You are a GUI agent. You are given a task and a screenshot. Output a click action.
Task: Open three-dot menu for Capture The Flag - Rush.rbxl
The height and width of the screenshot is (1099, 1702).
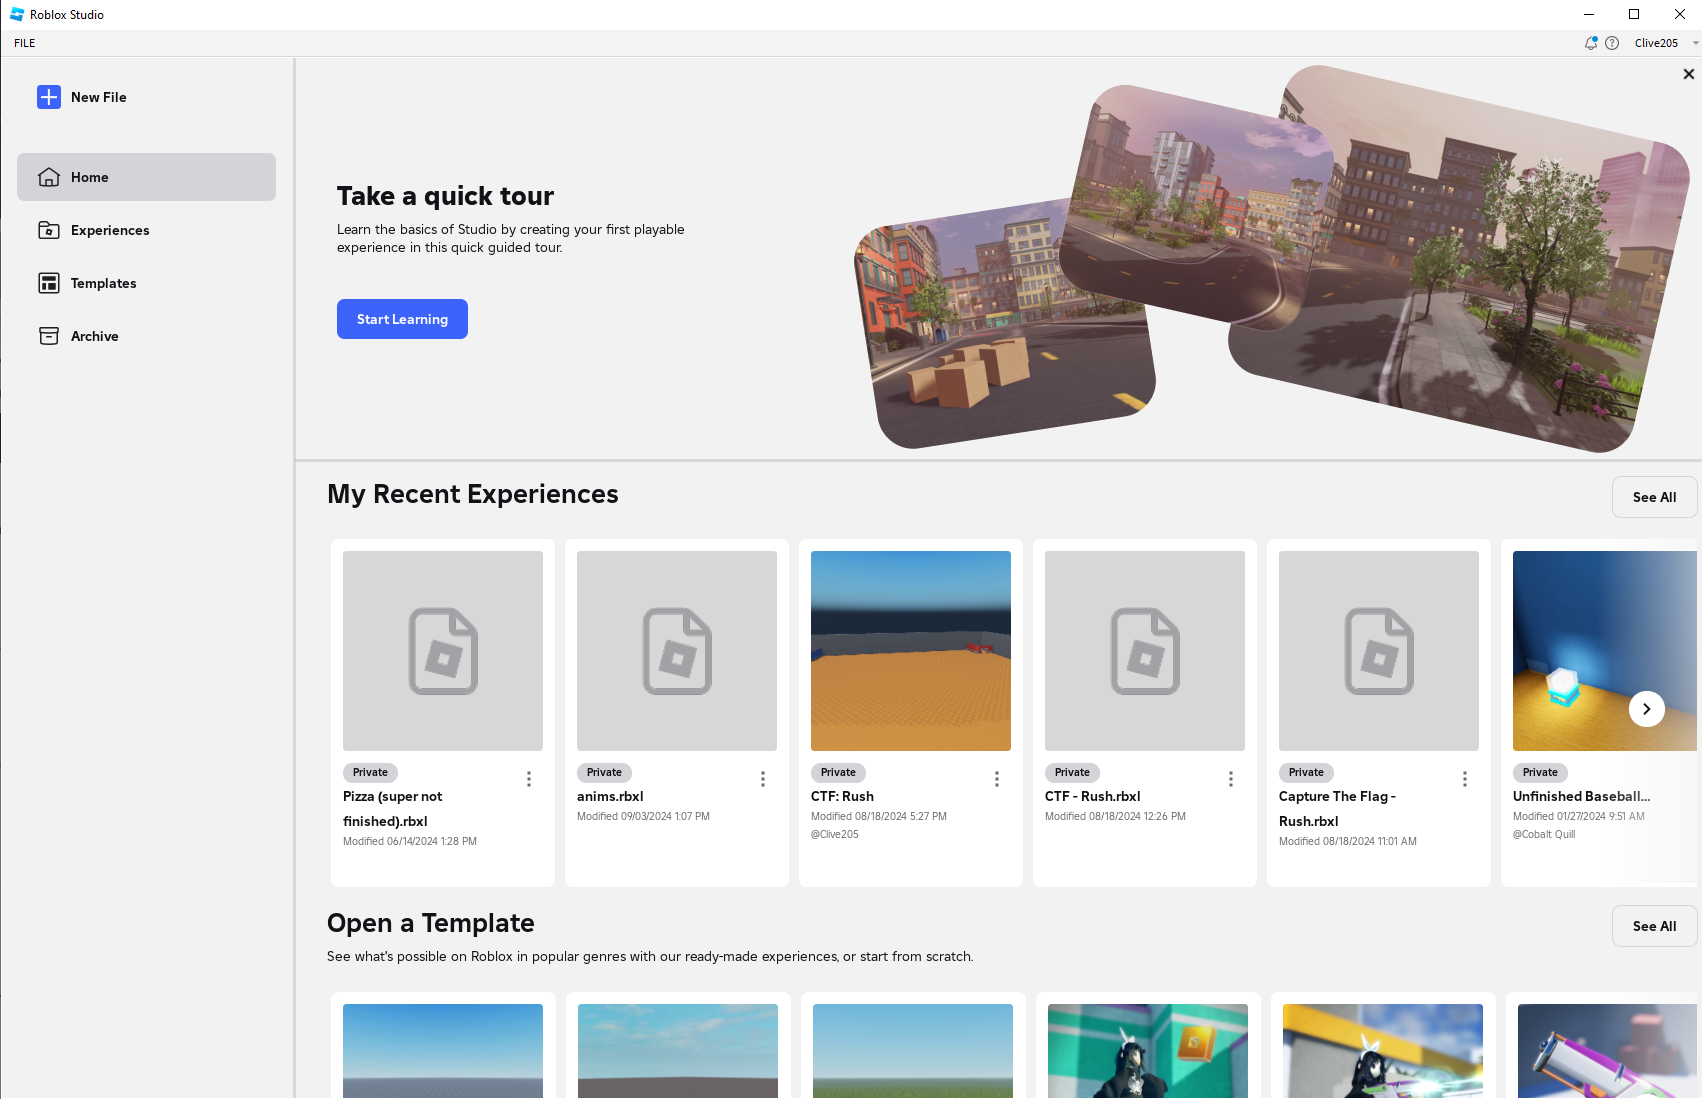1465,779
